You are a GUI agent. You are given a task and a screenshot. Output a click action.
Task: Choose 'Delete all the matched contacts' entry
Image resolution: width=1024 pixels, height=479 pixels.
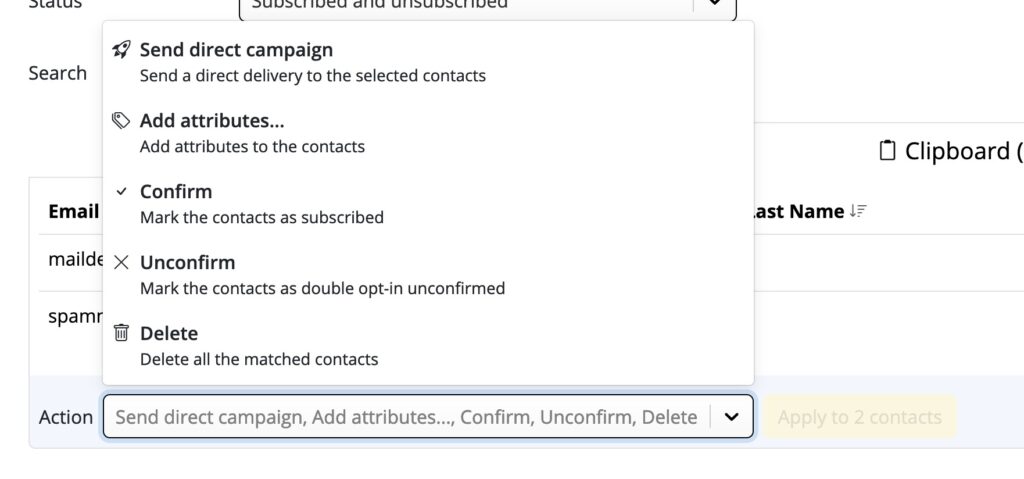(428, 346)
